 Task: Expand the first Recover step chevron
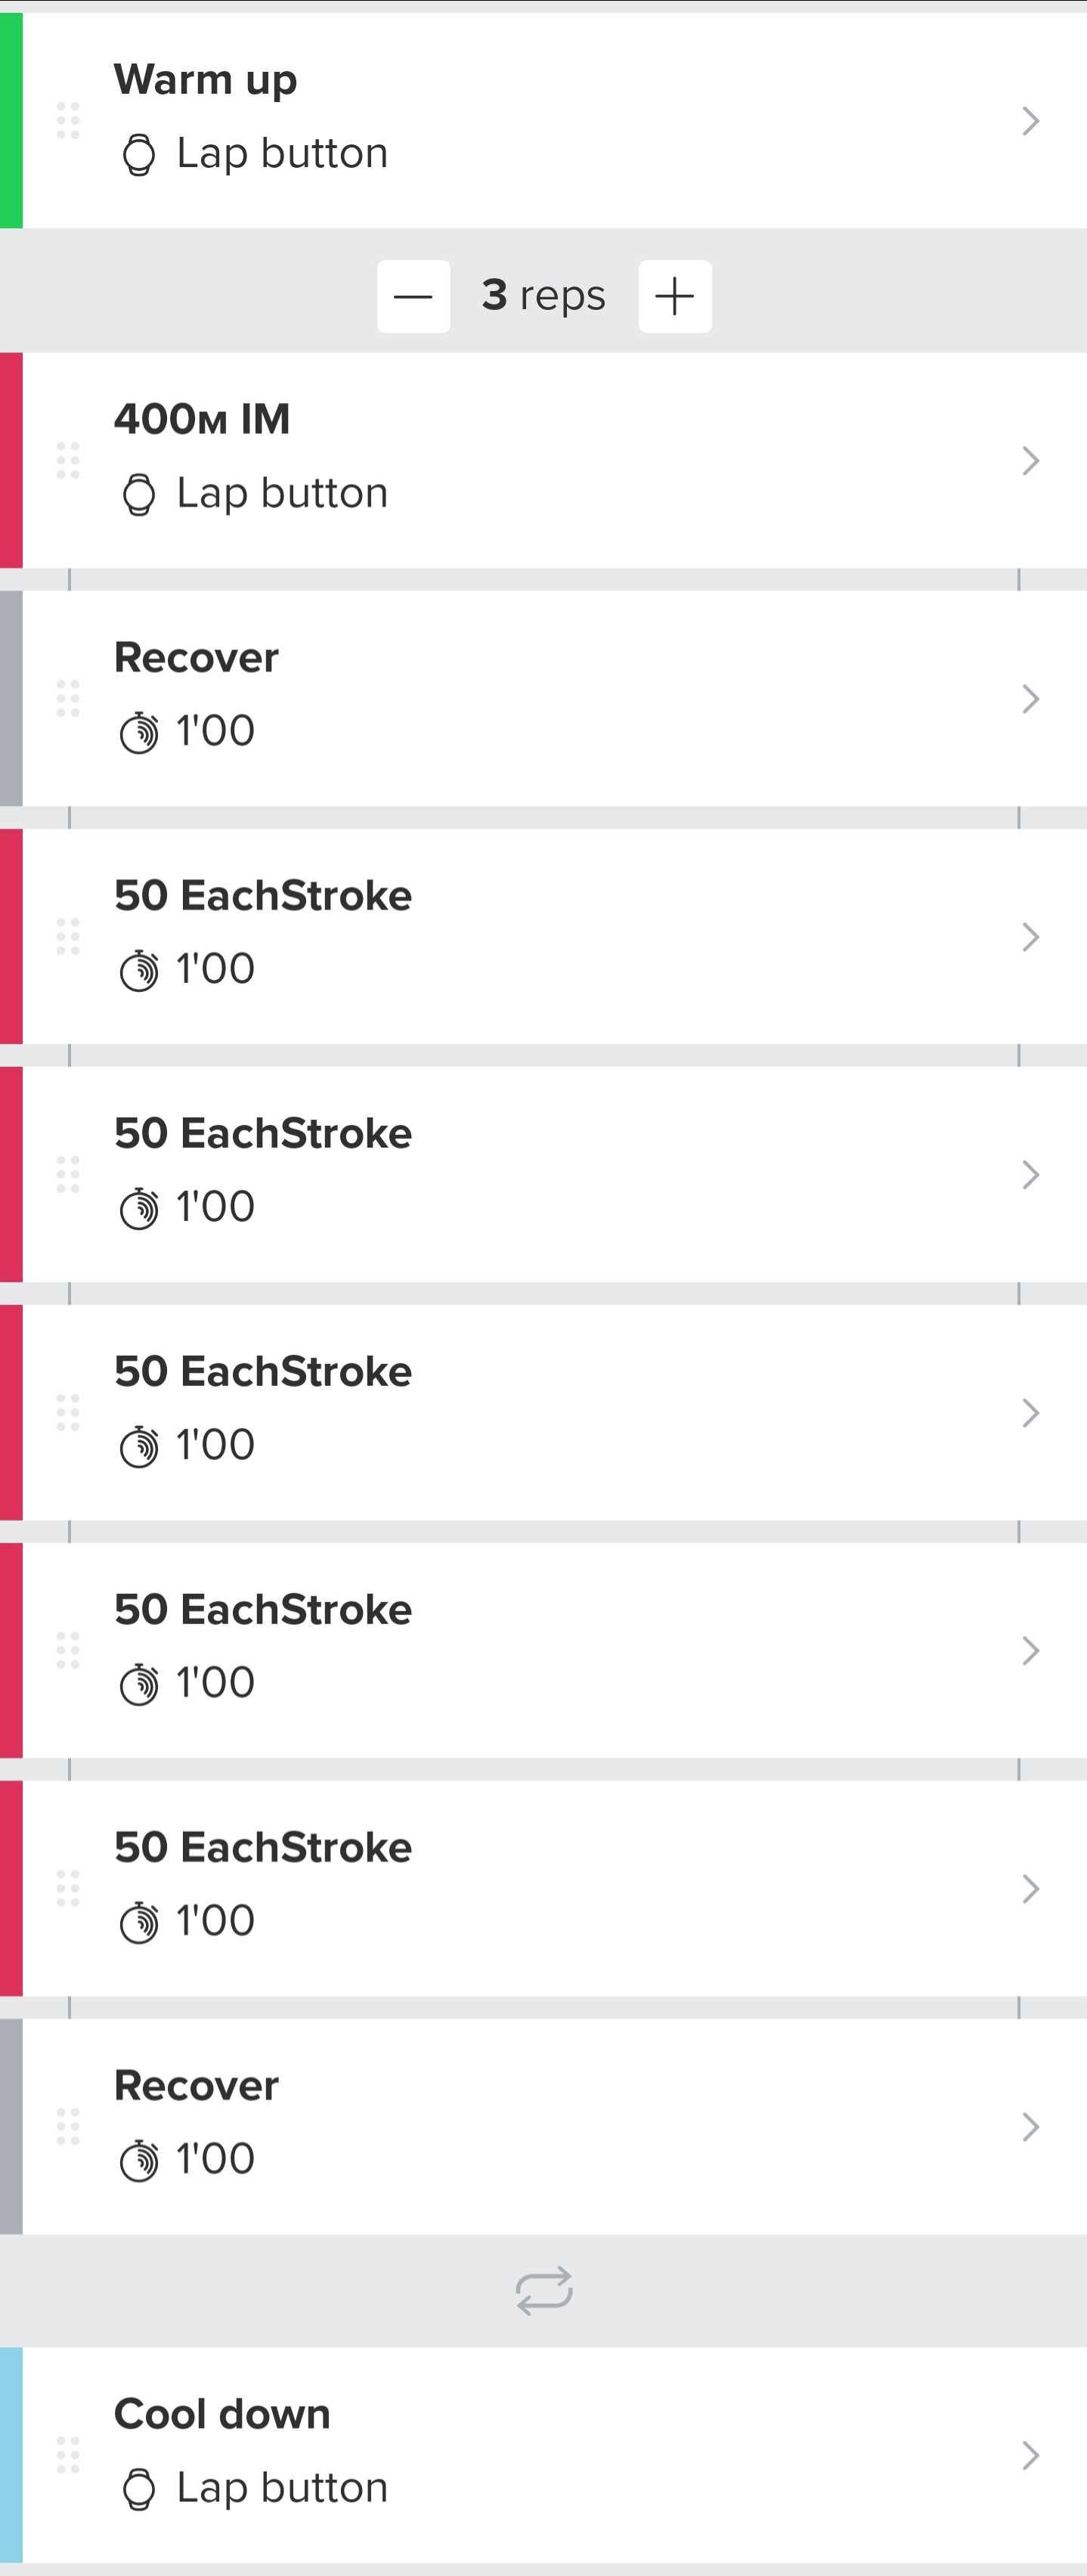click(x=1031, y=698)
